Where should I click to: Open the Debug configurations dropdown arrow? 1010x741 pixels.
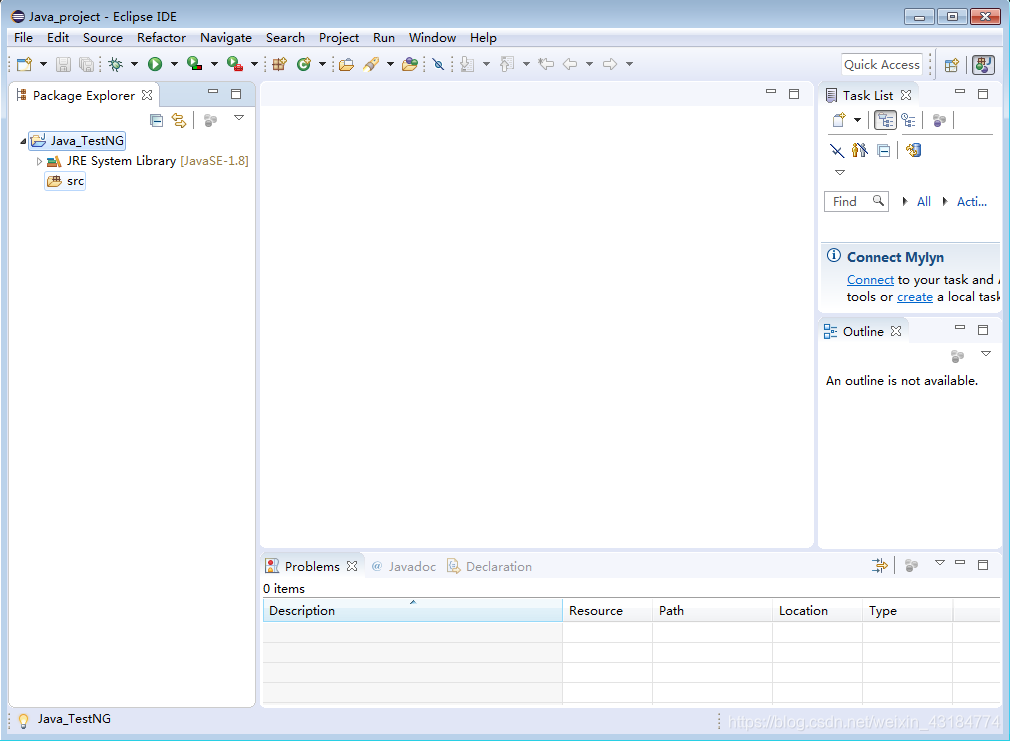point(134,64)
